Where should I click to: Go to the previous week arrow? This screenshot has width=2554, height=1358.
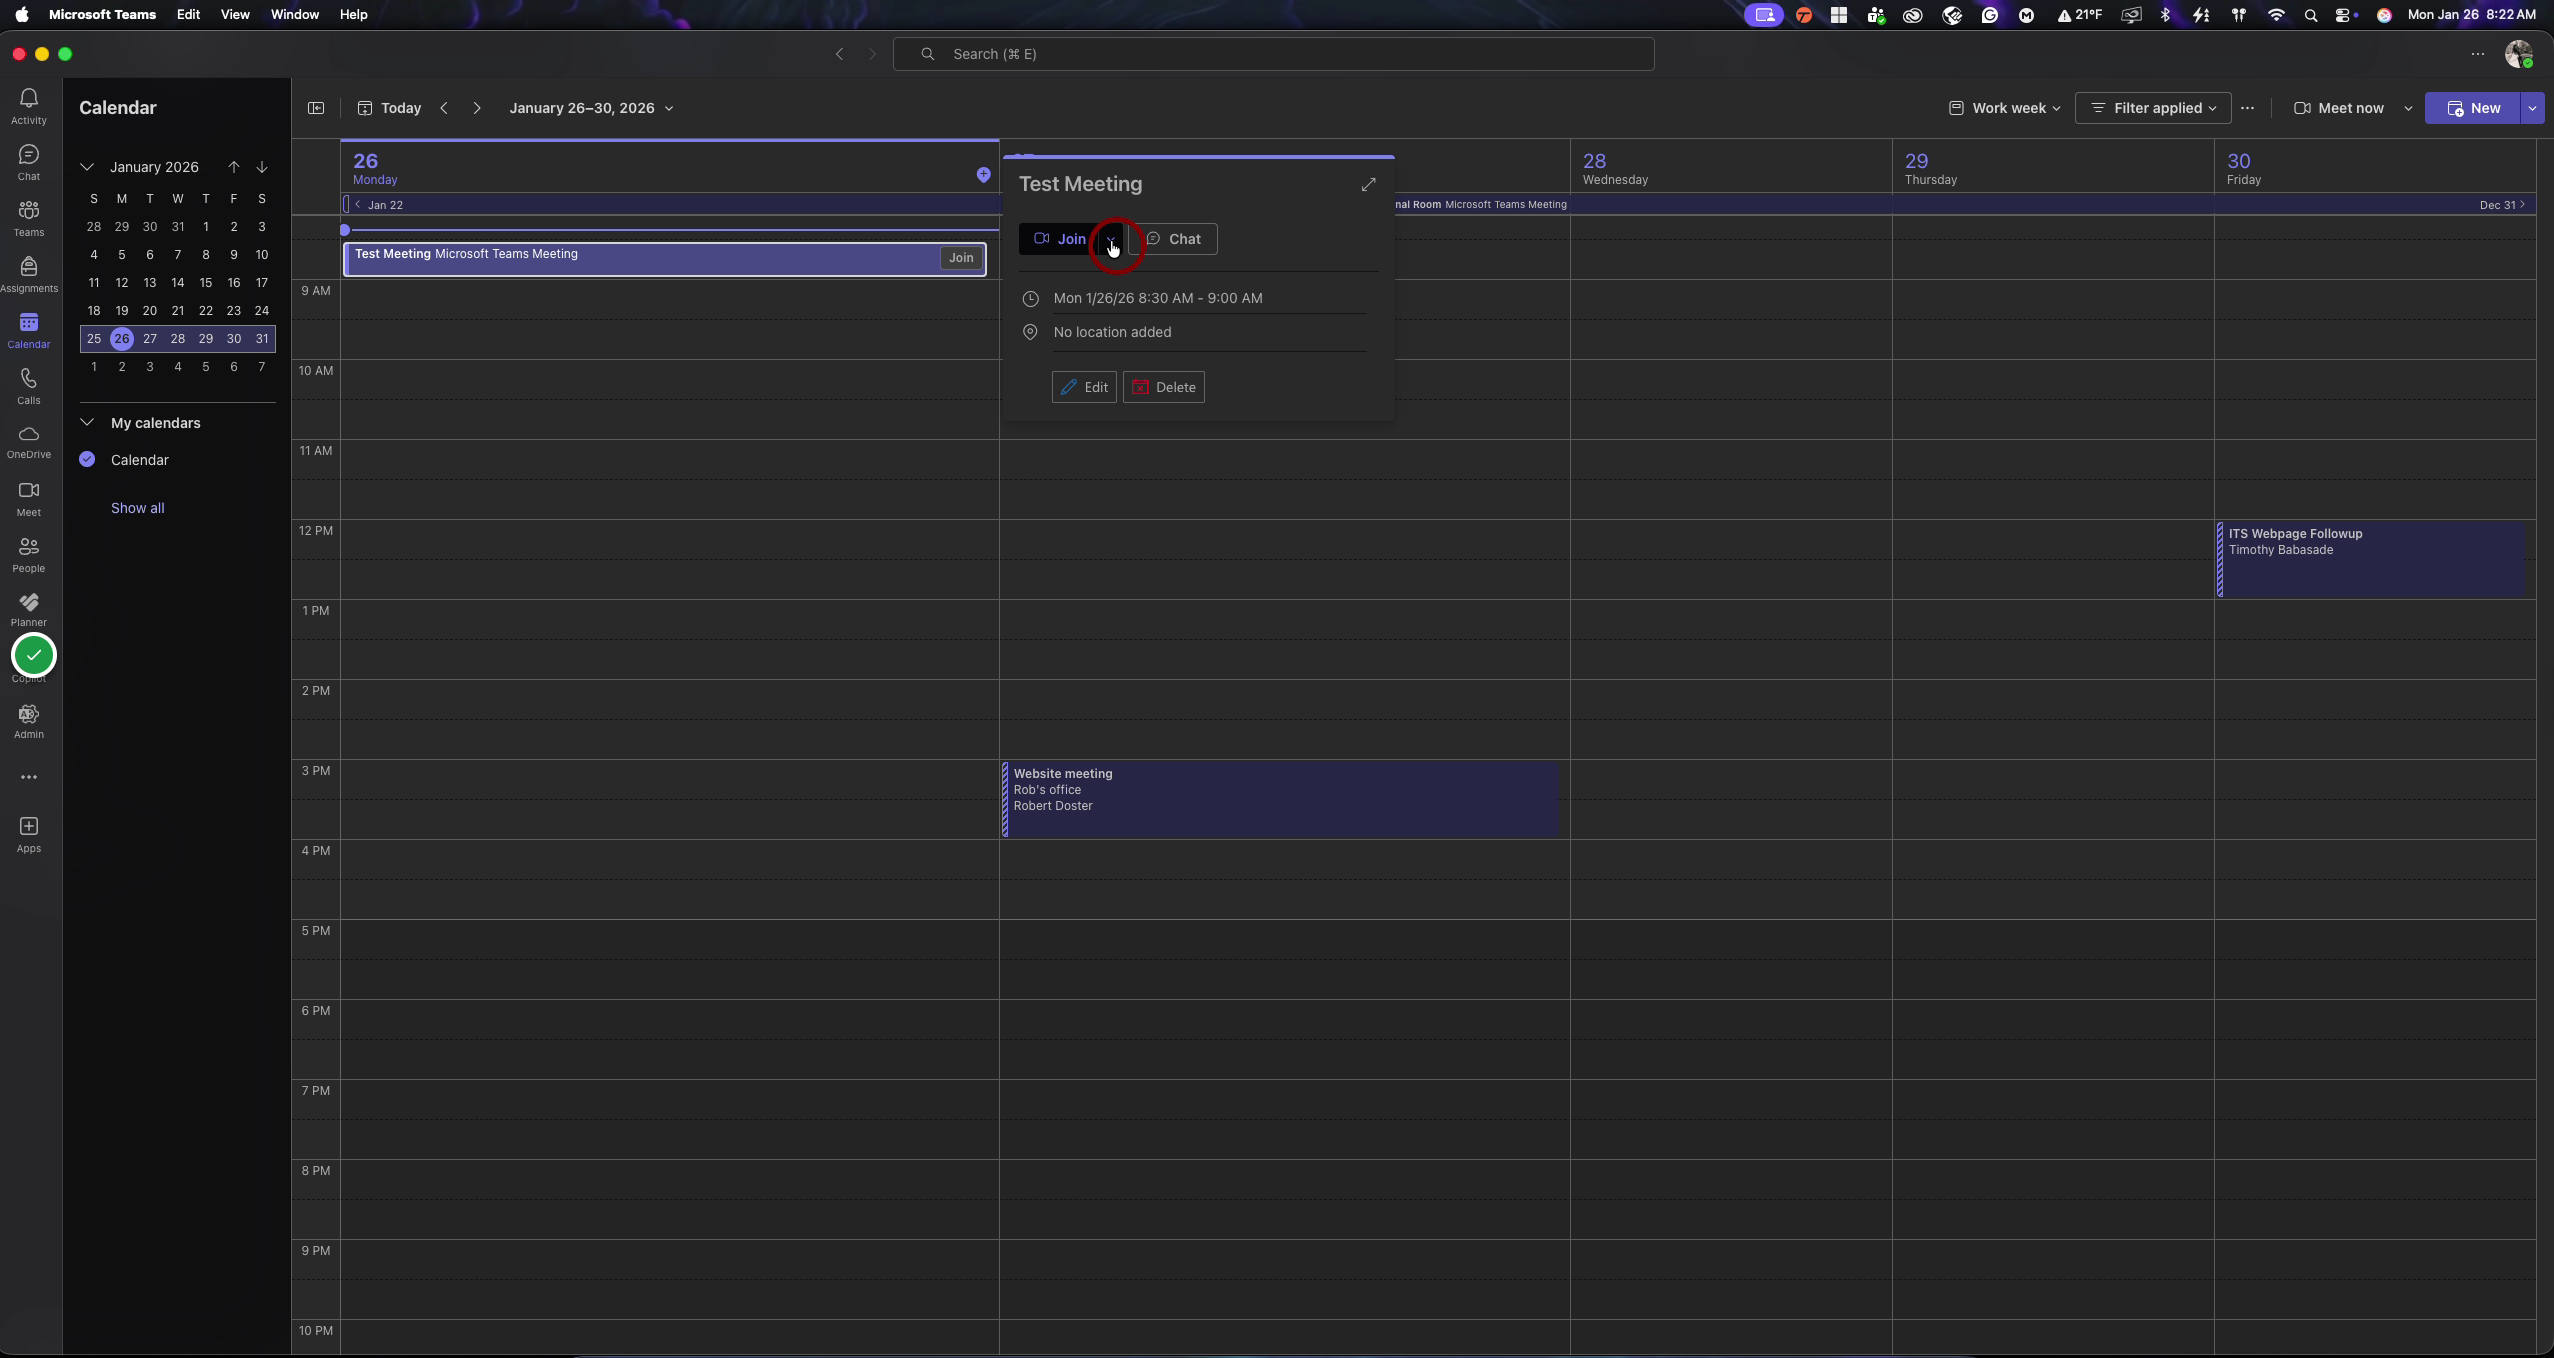tap(444, 108)
